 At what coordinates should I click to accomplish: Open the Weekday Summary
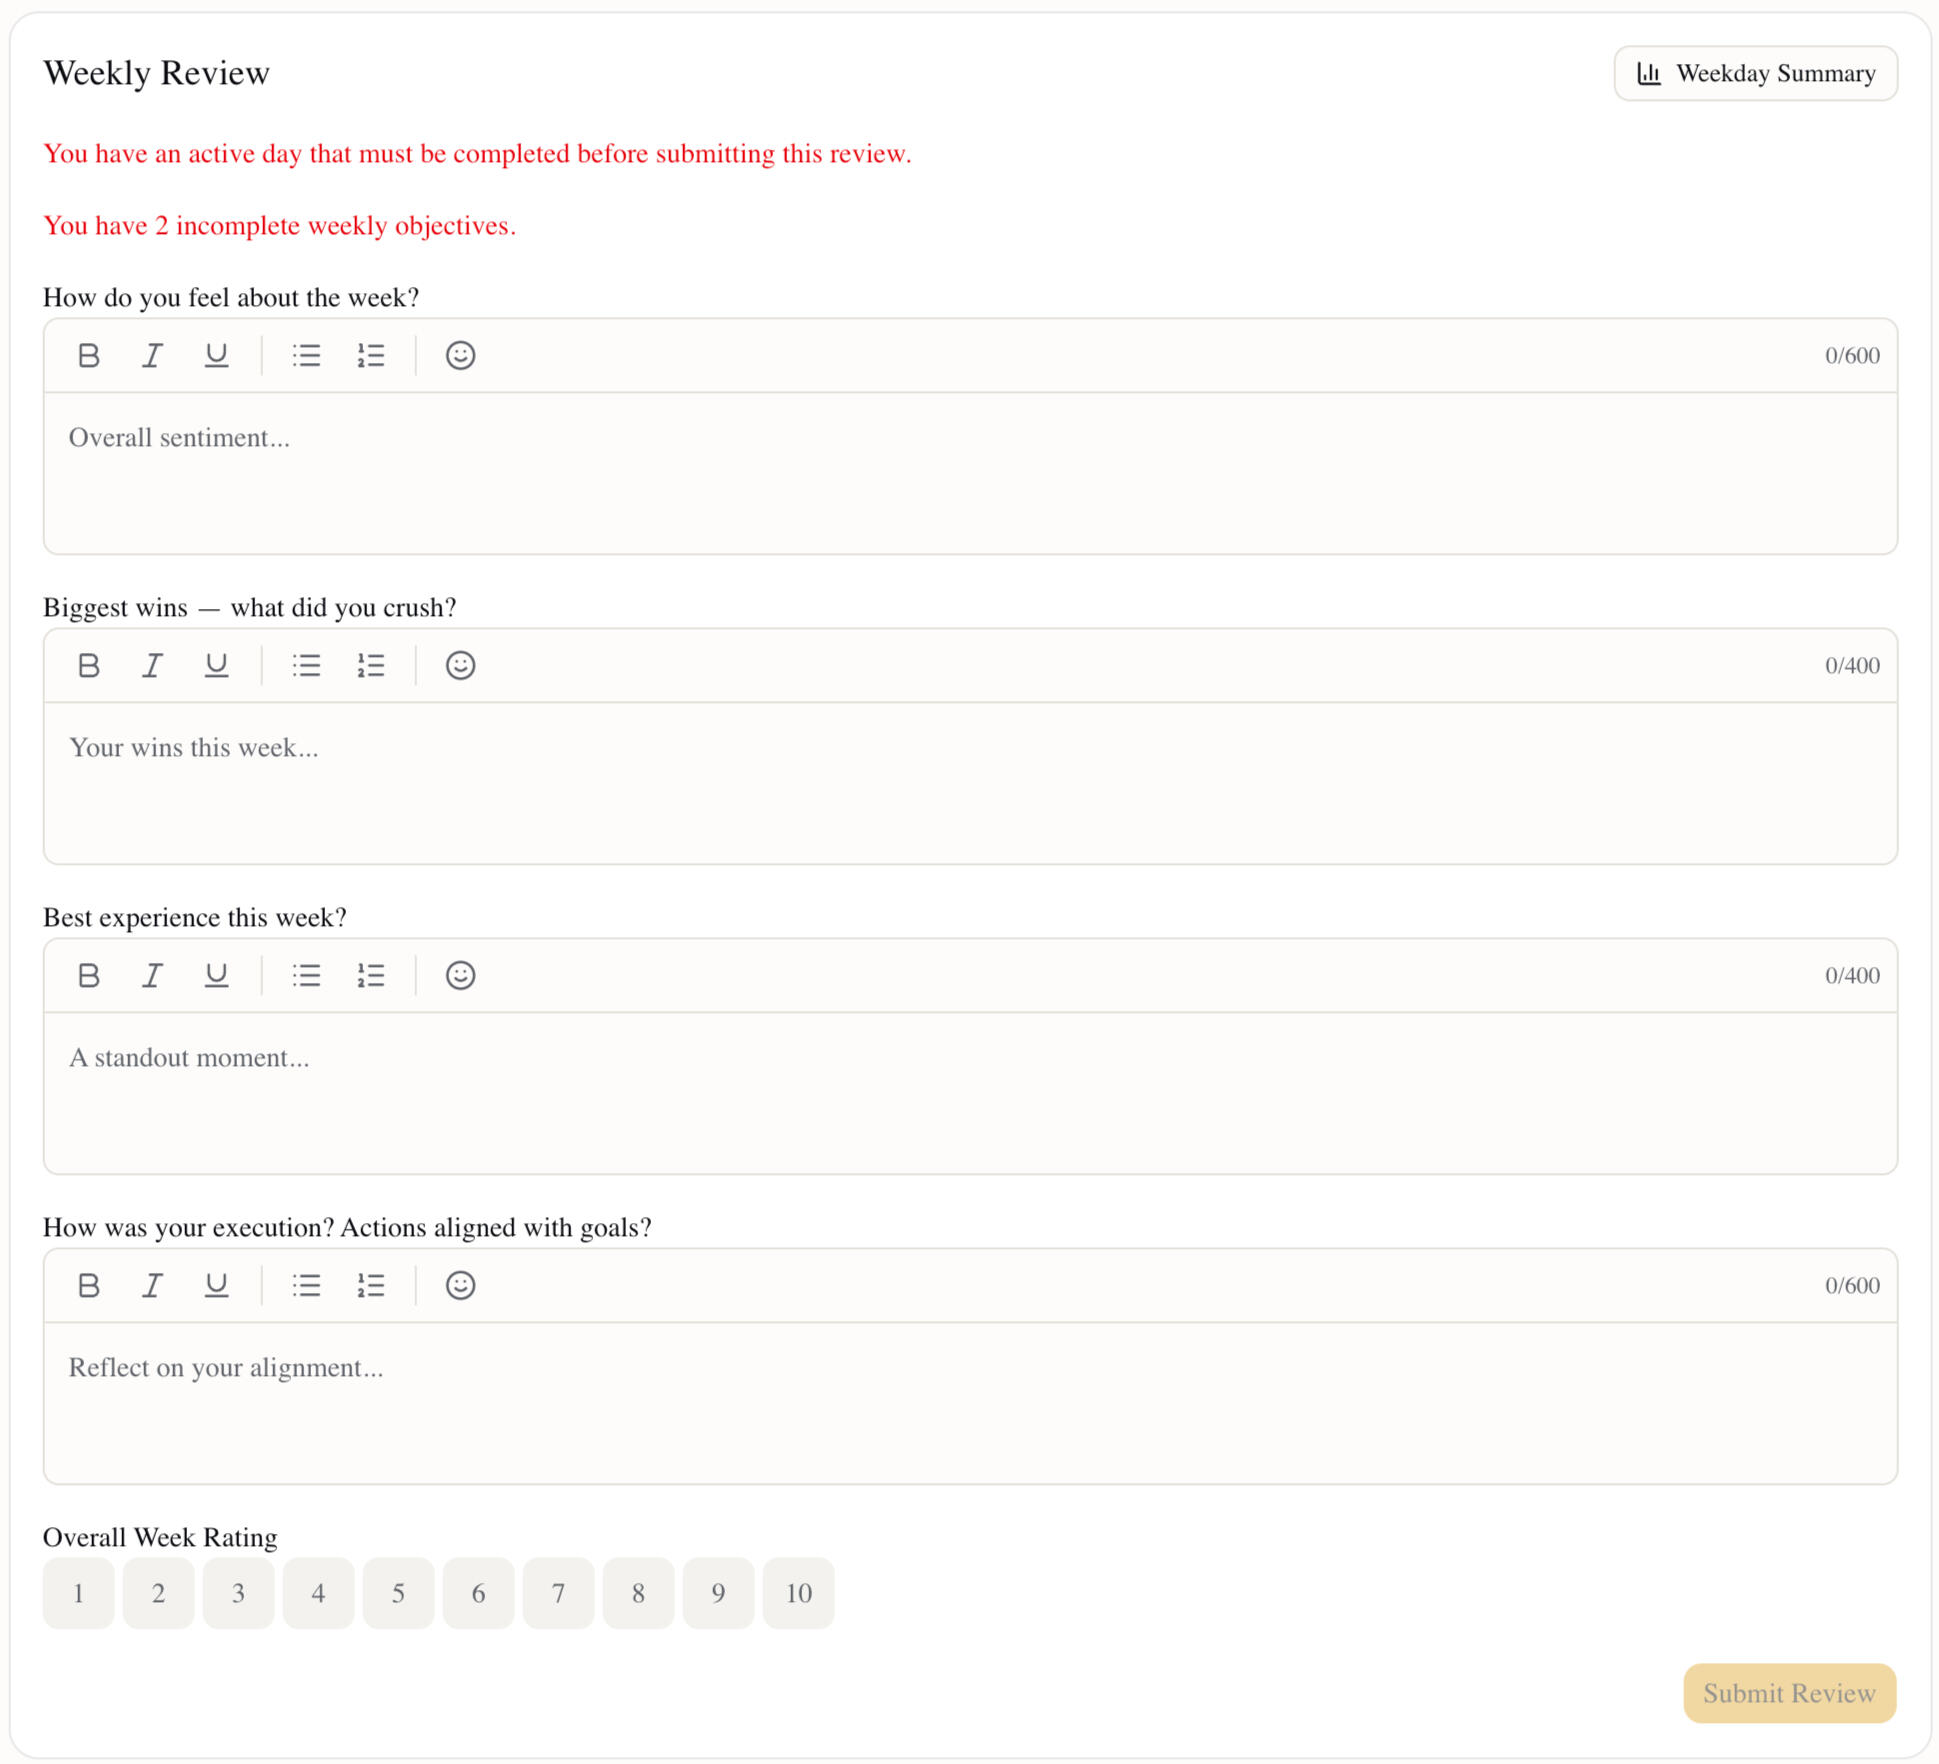coord(1755,73)
